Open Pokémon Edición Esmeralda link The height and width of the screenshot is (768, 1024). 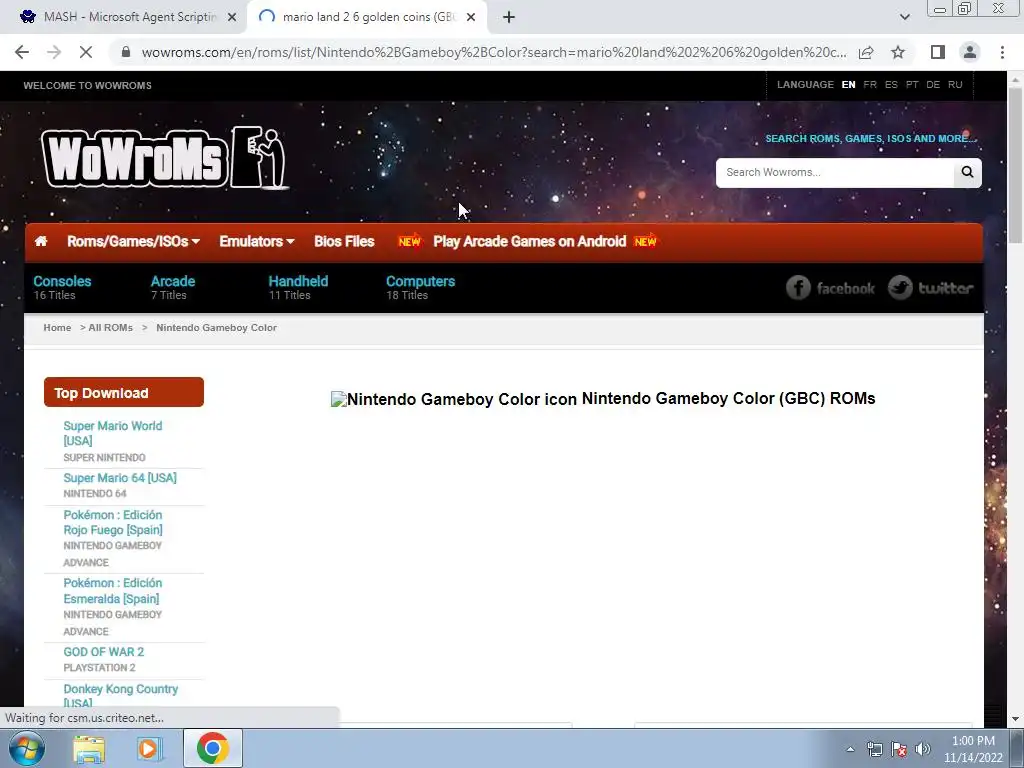[x=113, y=591]
